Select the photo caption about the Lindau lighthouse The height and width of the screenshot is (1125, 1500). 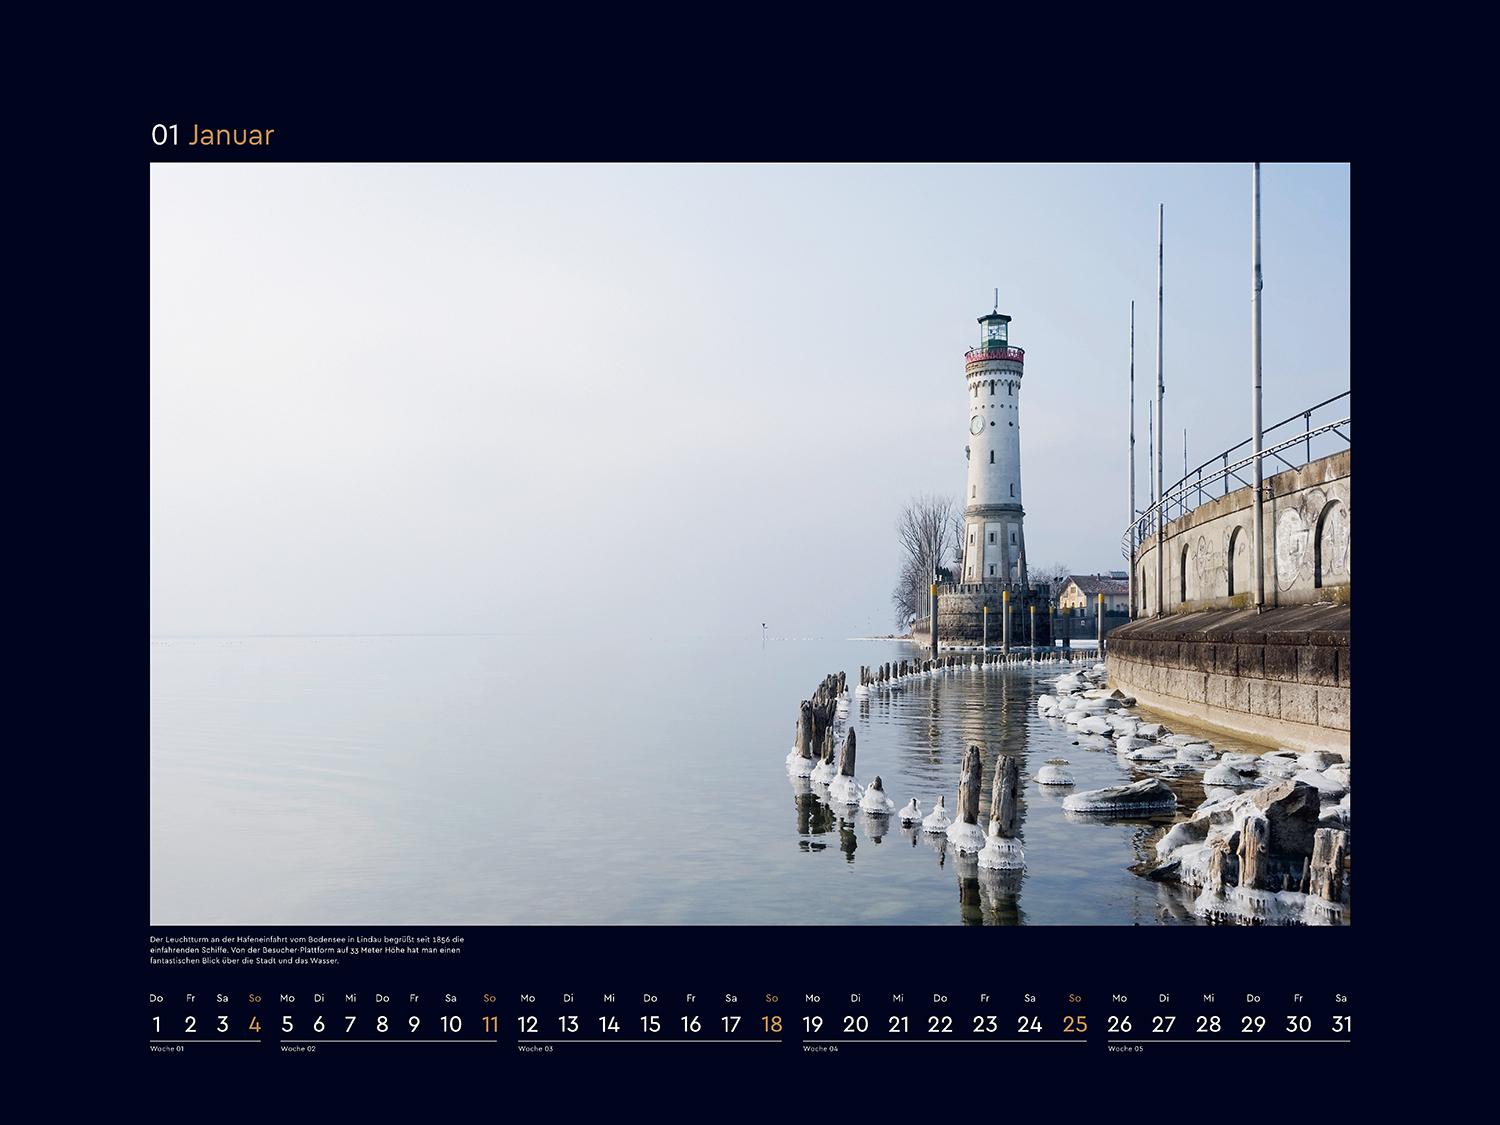[307, 950]
